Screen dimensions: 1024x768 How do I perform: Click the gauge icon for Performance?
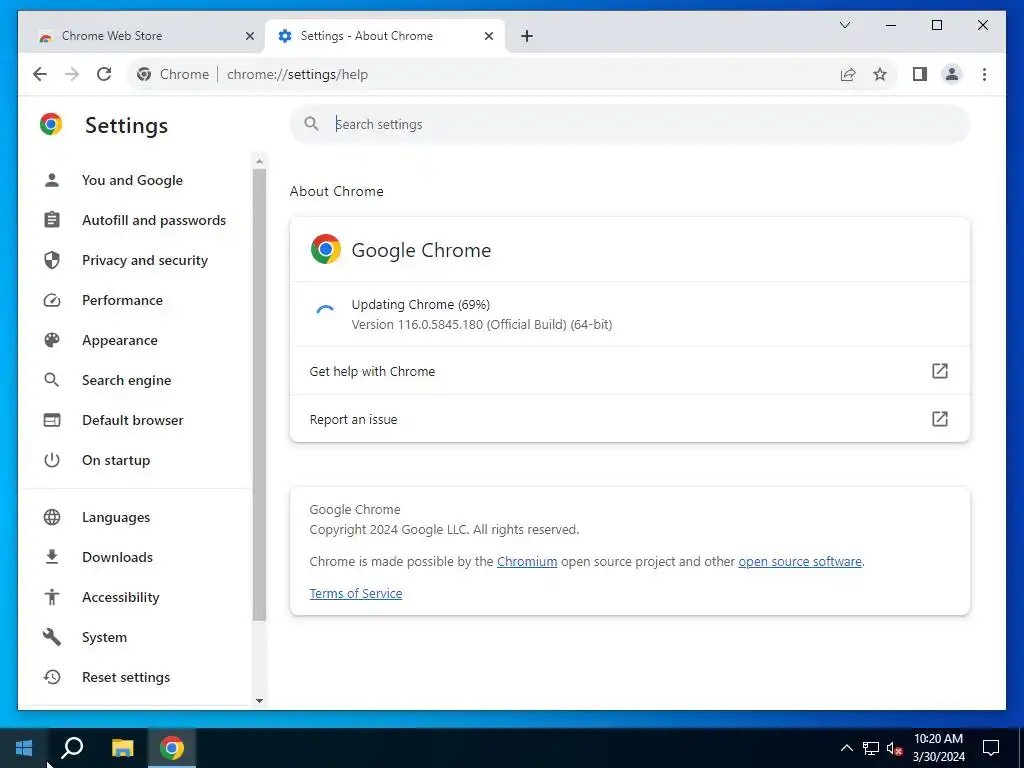52,300
